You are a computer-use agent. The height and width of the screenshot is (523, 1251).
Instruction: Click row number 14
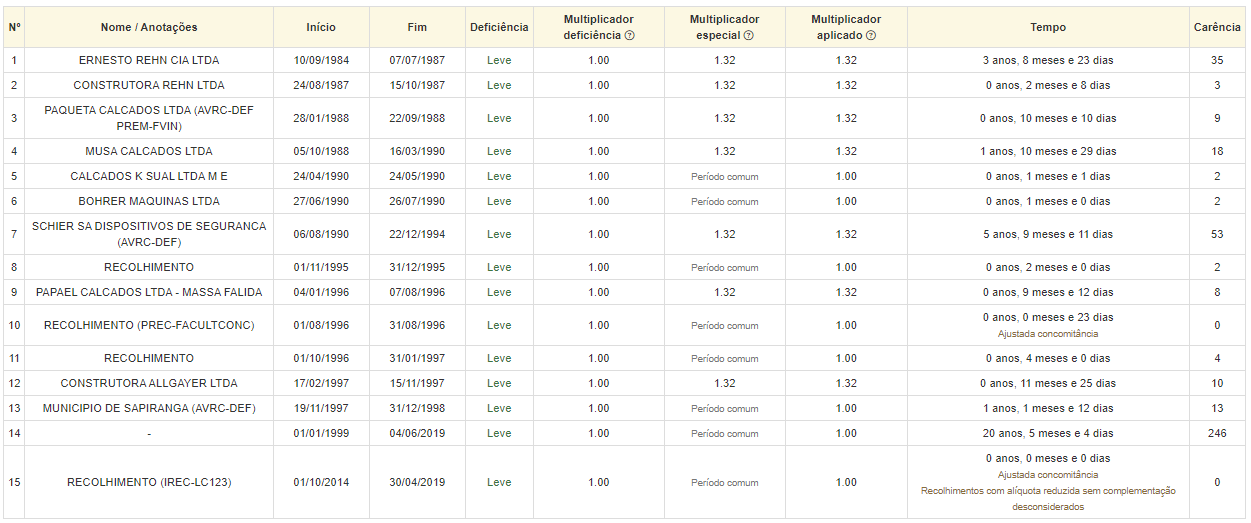(x=14, y=433)
